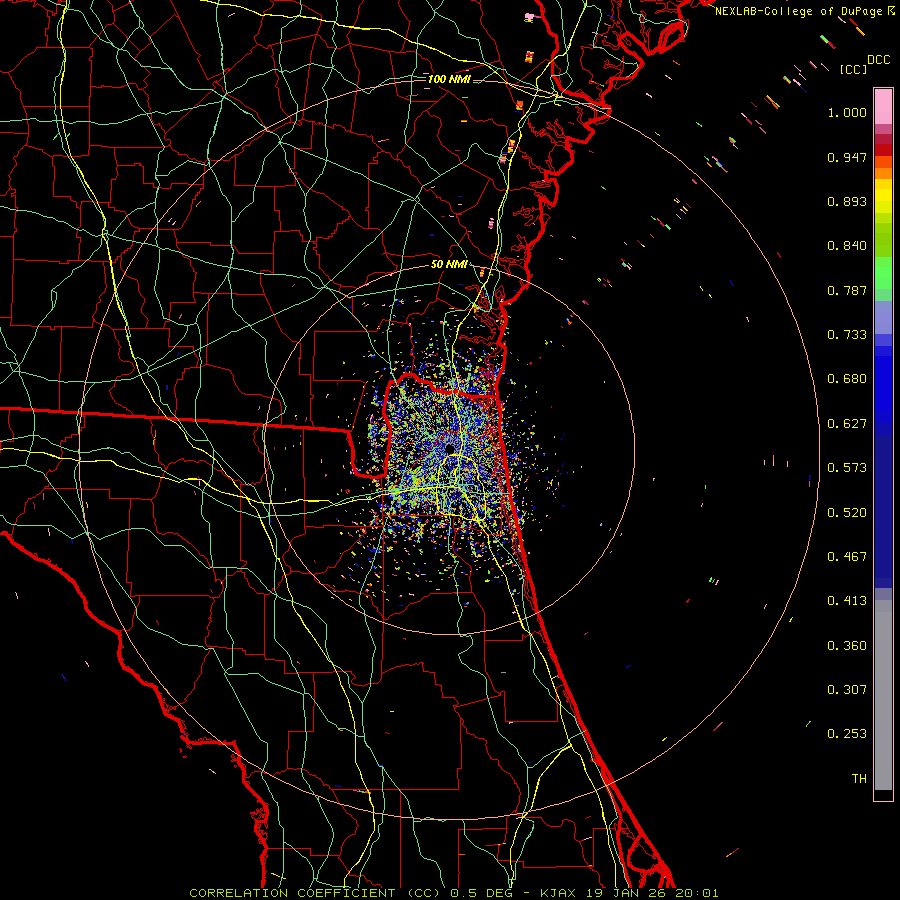The height and width of the screenshot is (900, 900).
Task: Click the 0.253 scale value
Action: (x=847, y=734)
